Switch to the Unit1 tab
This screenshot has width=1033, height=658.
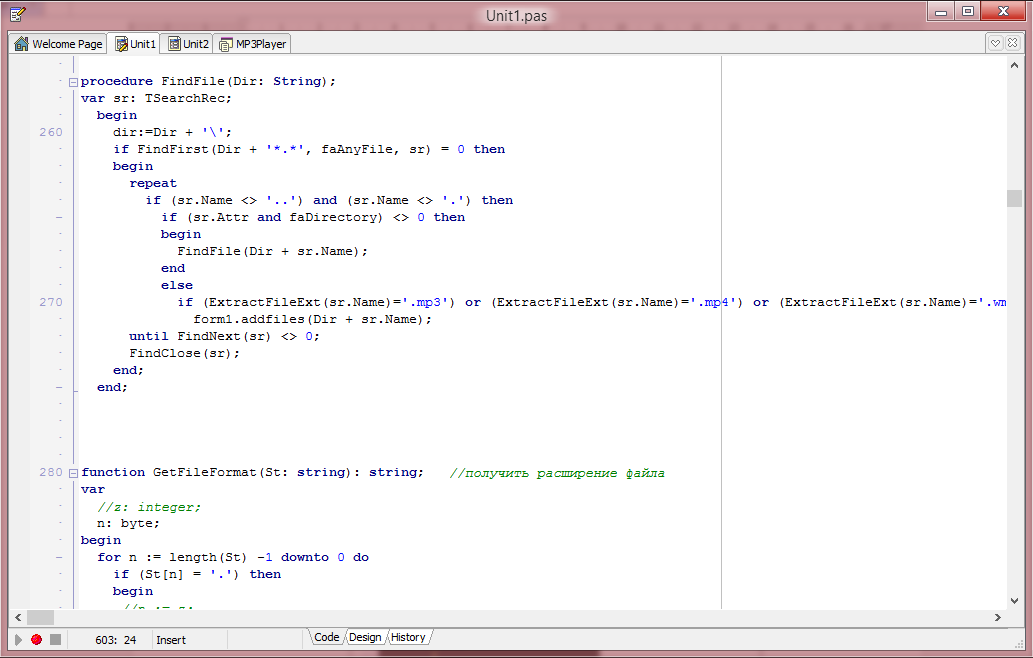click(136, 44)
